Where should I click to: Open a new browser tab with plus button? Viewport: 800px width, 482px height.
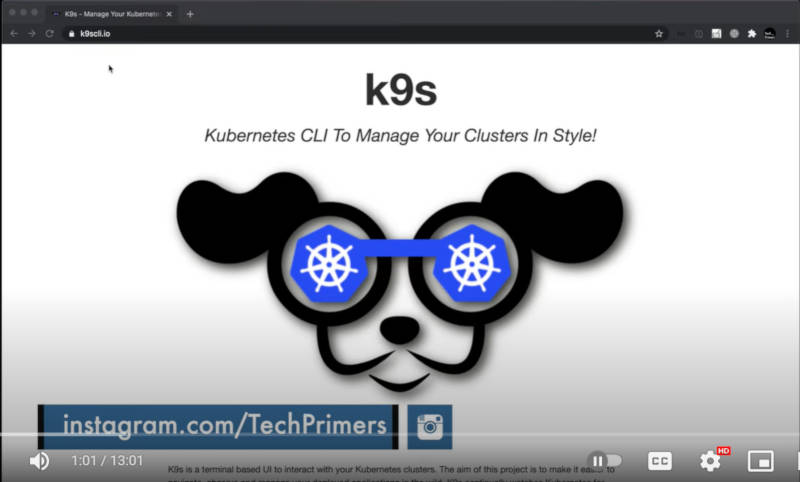coord(190,14)
